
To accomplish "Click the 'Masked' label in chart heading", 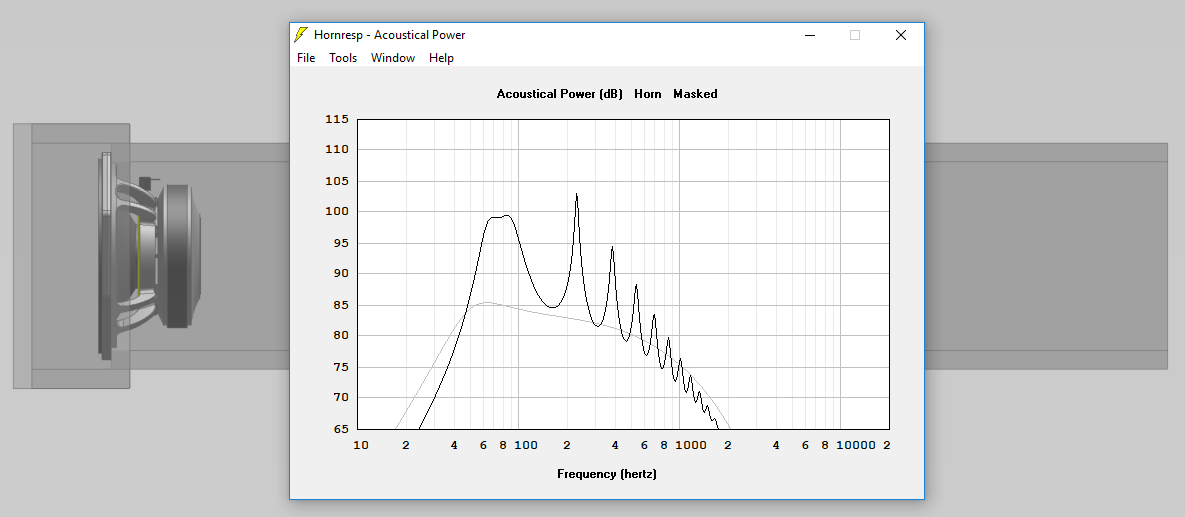I will click(695, 94).
